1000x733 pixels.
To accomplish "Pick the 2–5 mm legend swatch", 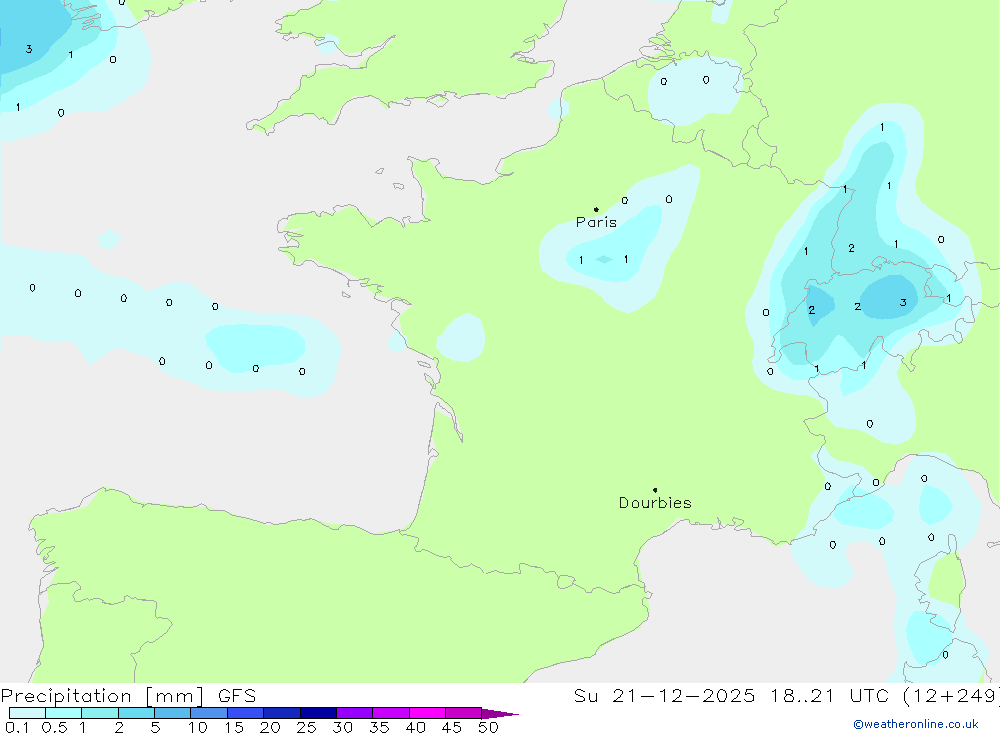I will [136, 713].
